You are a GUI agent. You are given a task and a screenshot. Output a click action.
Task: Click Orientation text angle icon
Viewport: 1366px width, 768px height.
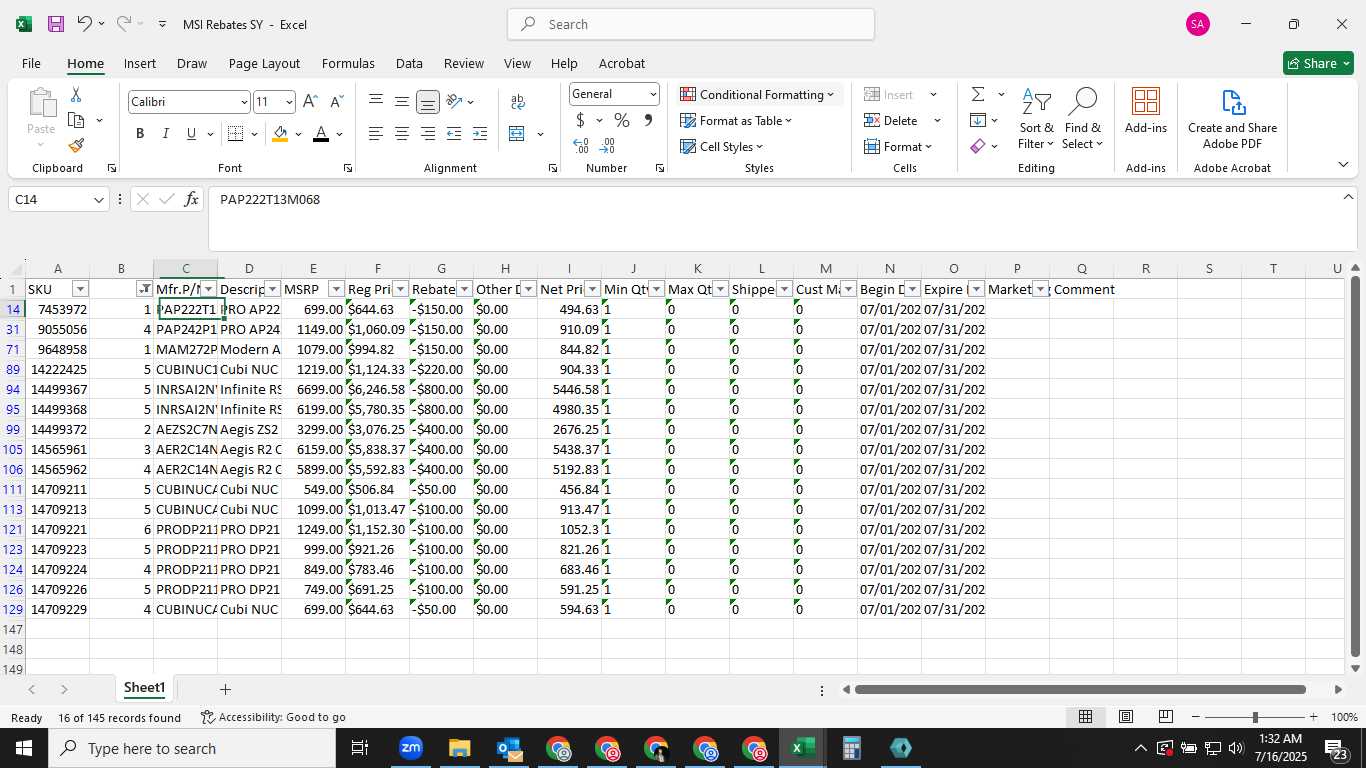tap(454, 102)
